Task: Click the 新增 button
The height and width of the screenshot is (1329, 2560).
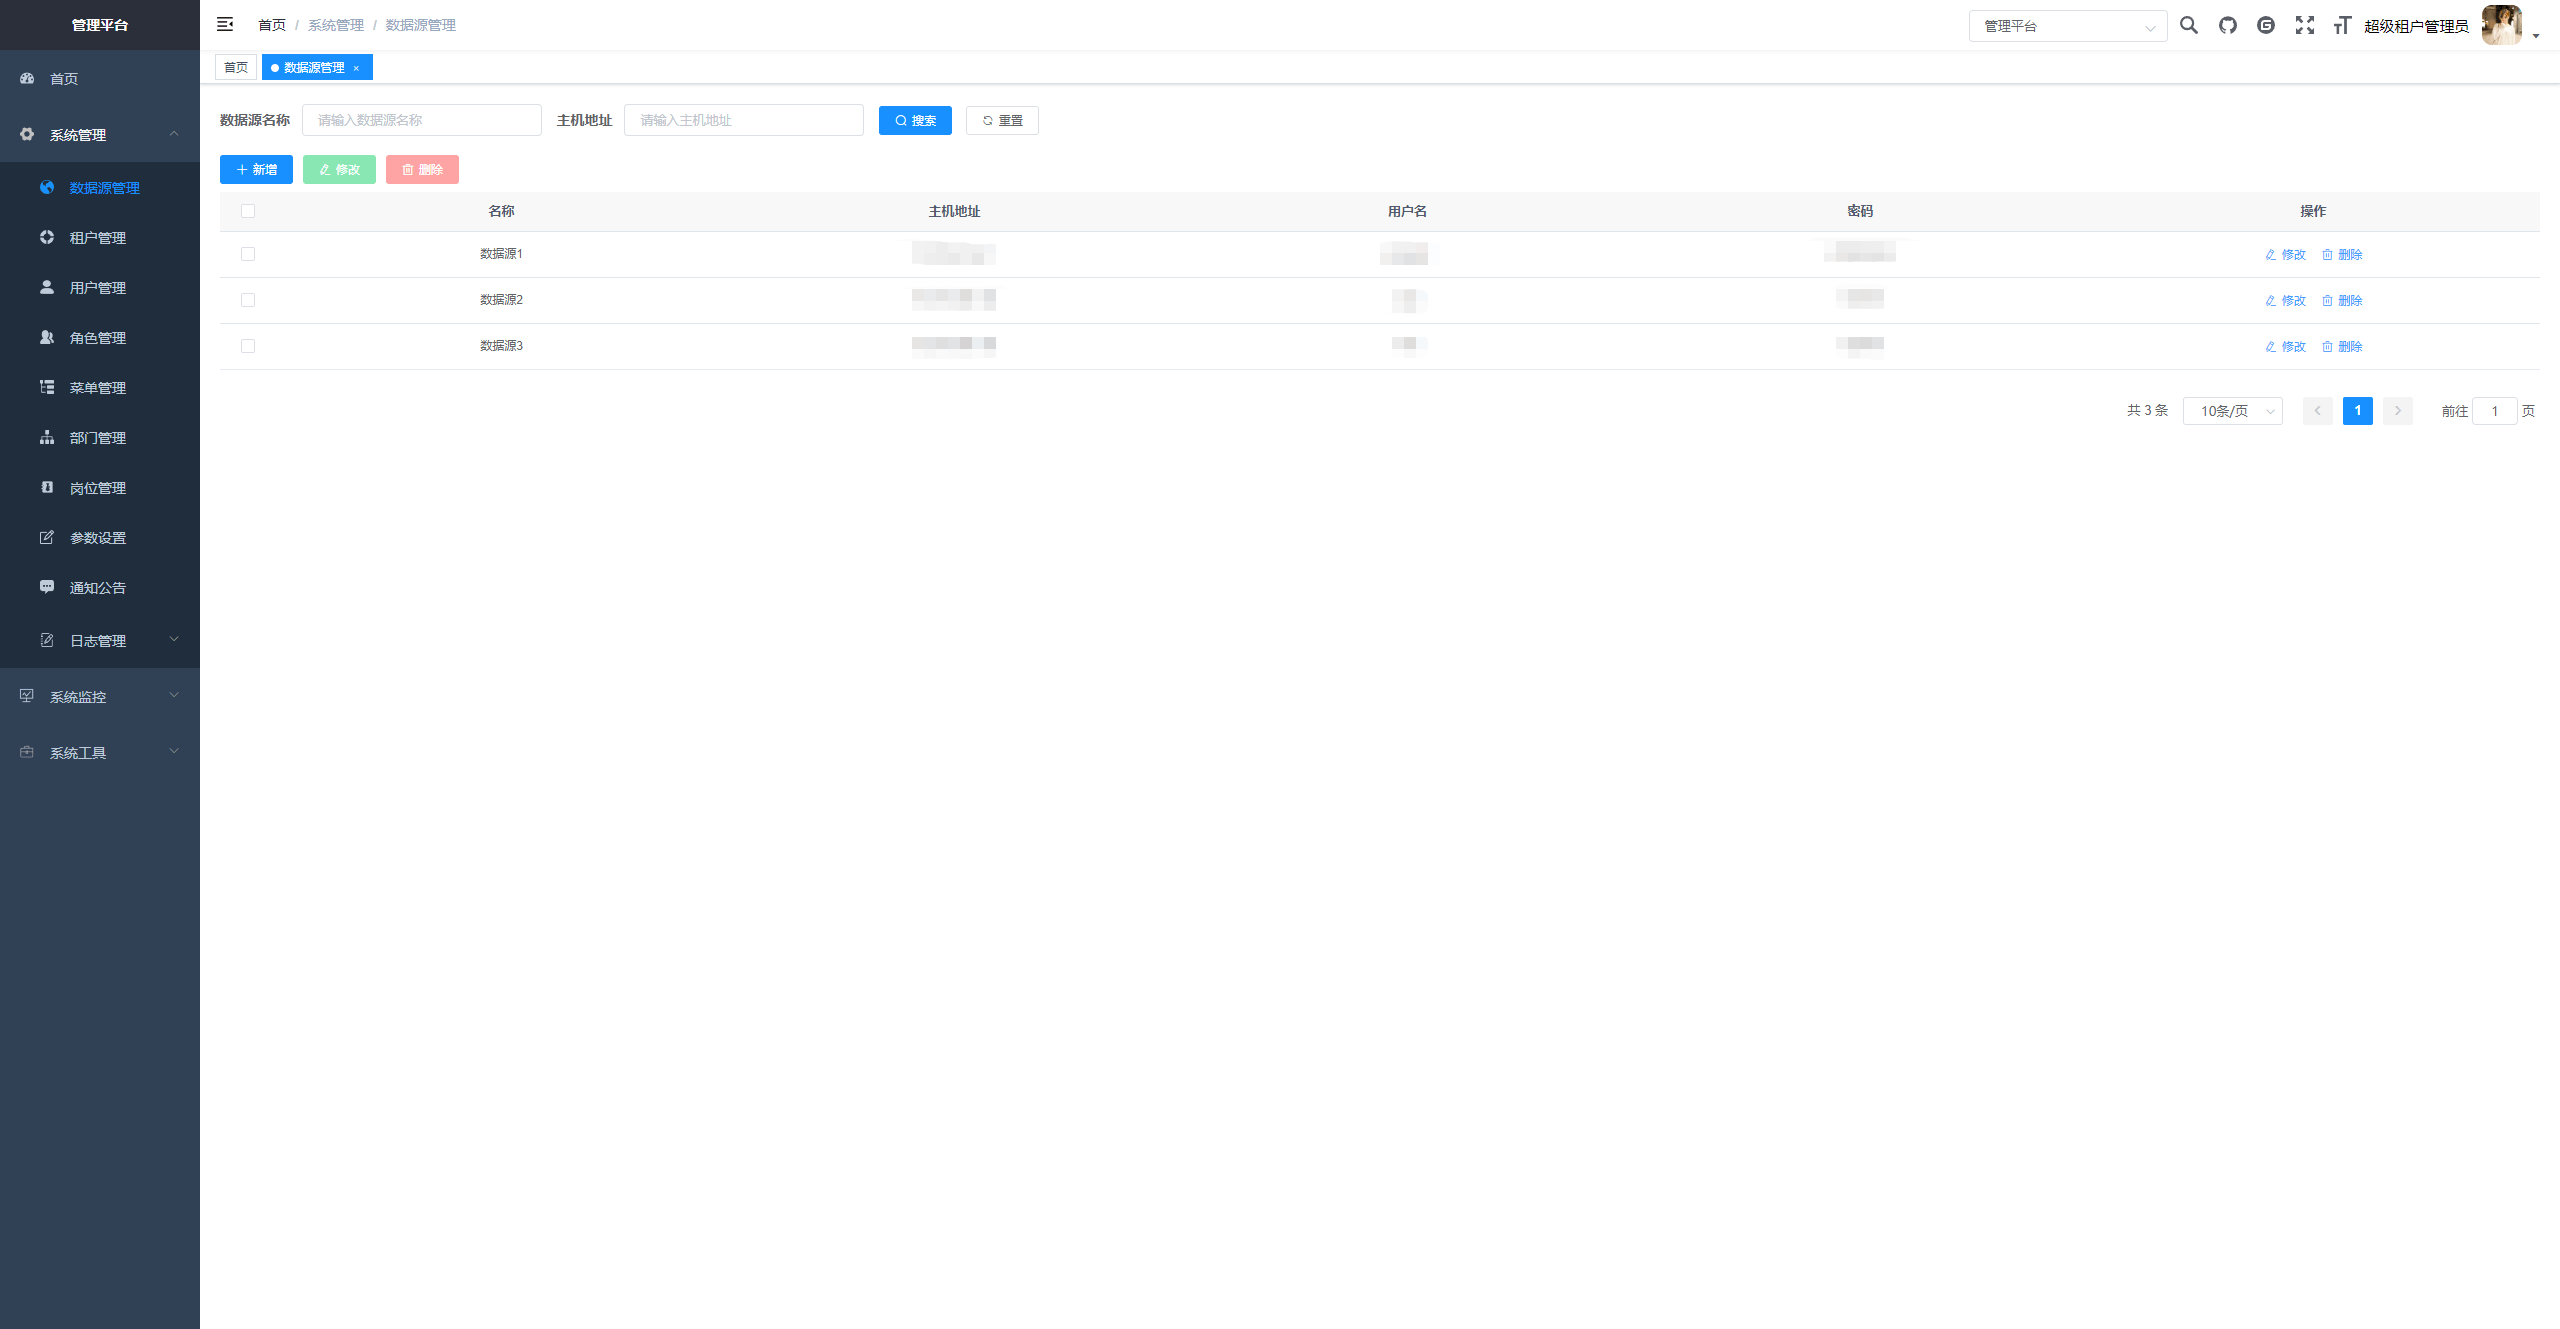Action: click(x=256, y=169)
